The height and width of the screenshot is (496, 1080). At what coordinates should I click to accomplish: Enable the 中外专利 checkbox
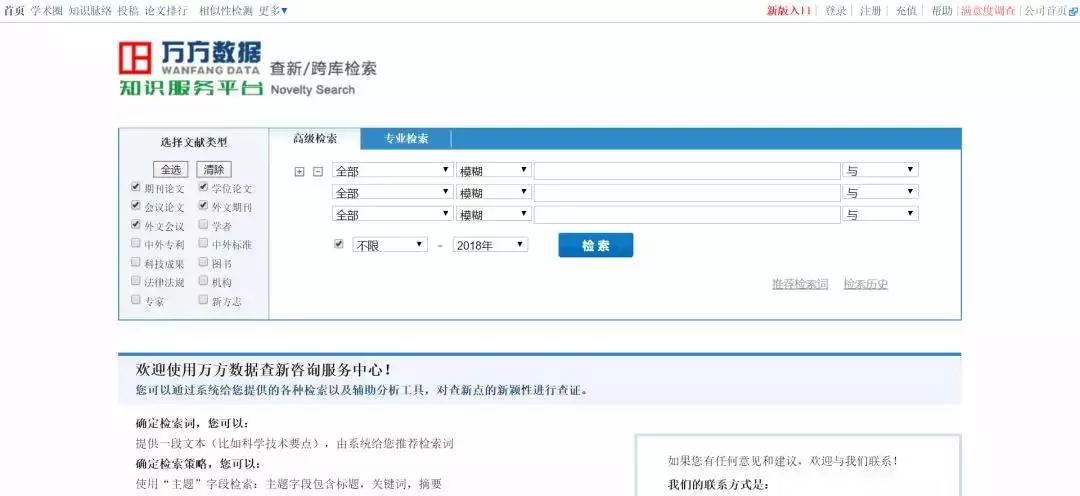tap(136, 242)
